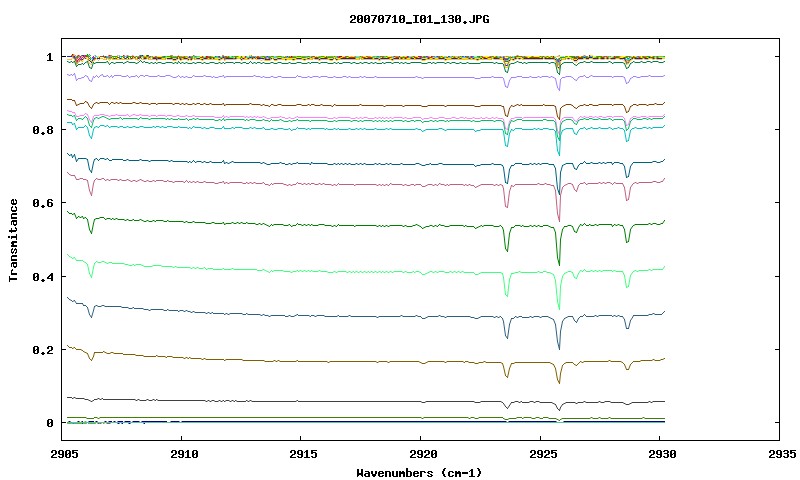Click the Transmittance y-axis label
Image resolution: width=800 pixels, height=480 pixels.
[x=13, y=240]
